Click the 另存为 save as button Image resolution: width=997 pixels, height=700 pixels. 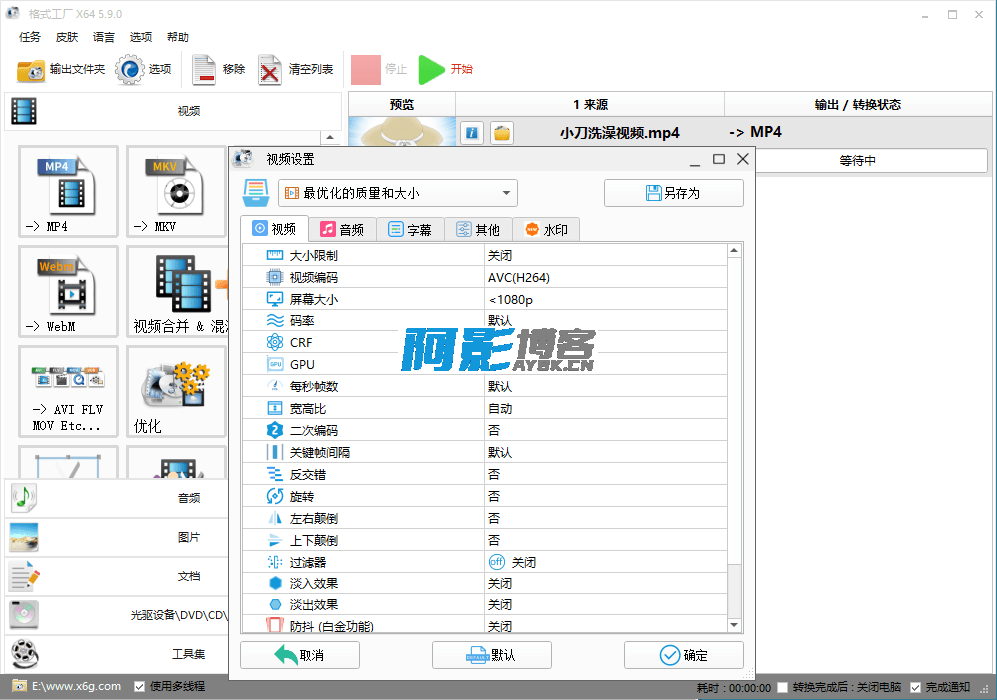673,193
